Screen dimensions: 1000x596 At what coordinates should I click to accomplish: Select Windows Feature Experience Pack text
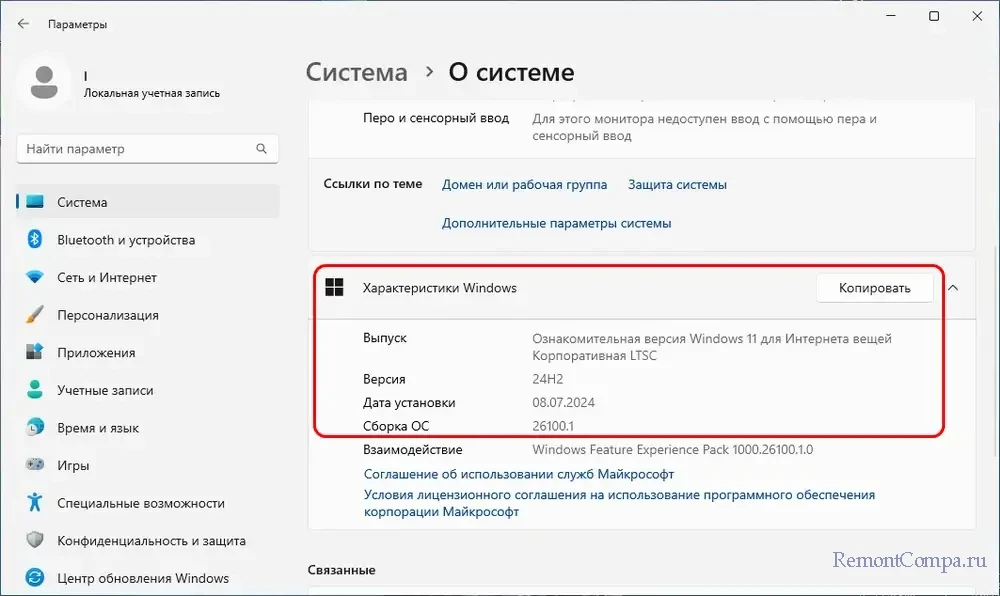tap(673, 449)
